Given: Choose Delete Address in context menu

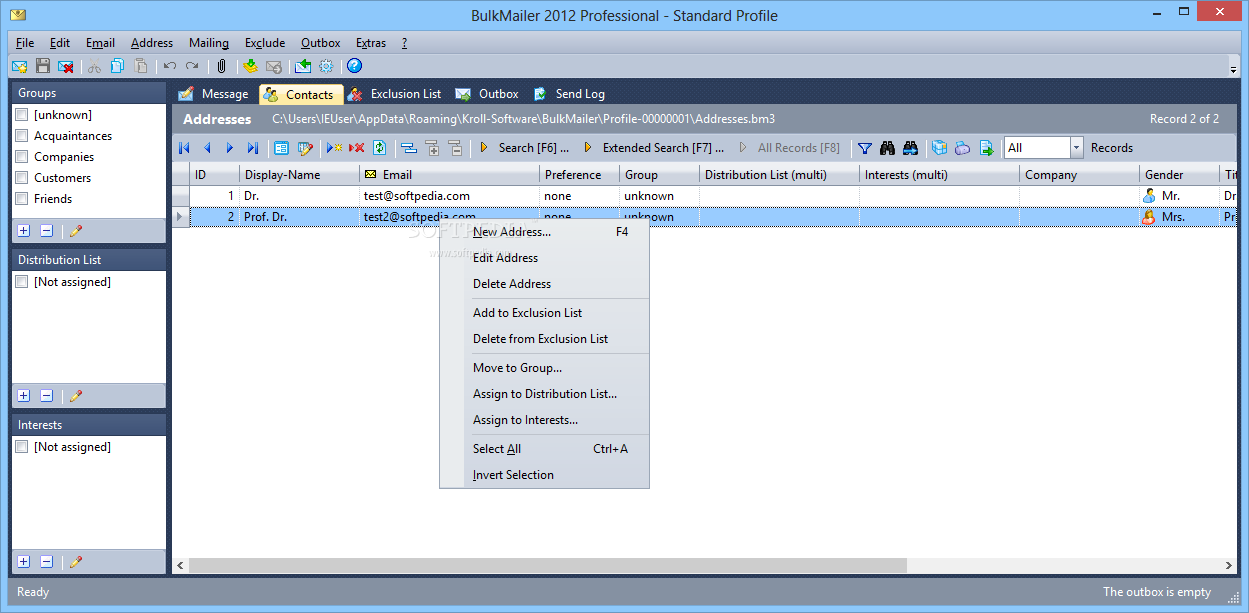Looking at the screenshot, I should pyautogui.click(x=544, y=284).
